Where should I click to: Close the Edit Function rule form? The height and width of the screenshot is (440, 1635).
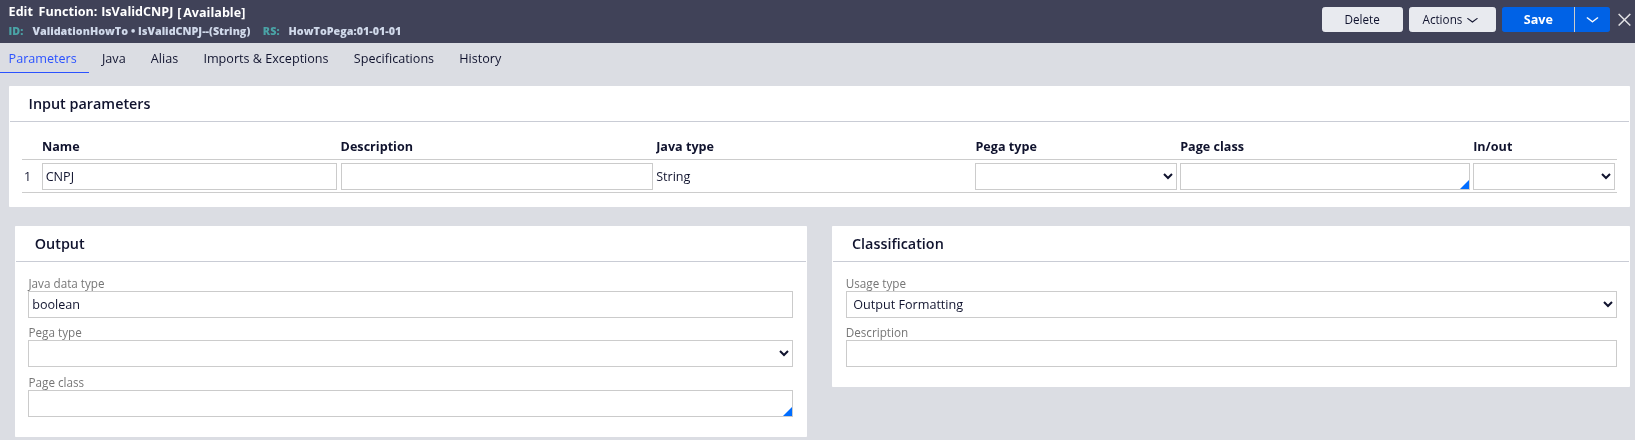tap(1624, 20)
